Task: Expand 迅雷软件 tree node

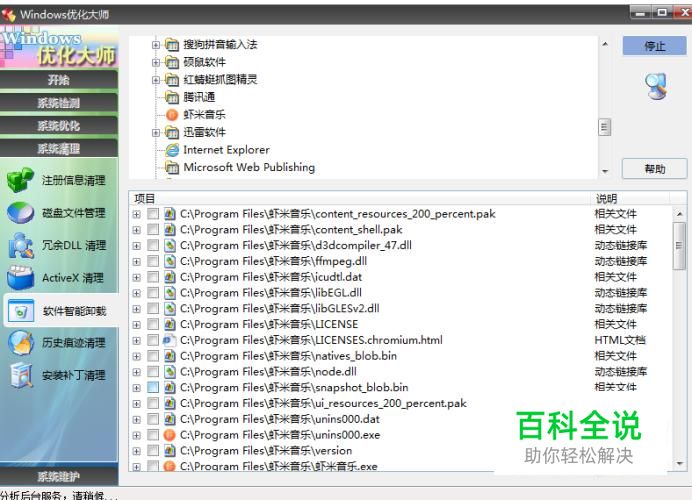Action: (155, 132)
